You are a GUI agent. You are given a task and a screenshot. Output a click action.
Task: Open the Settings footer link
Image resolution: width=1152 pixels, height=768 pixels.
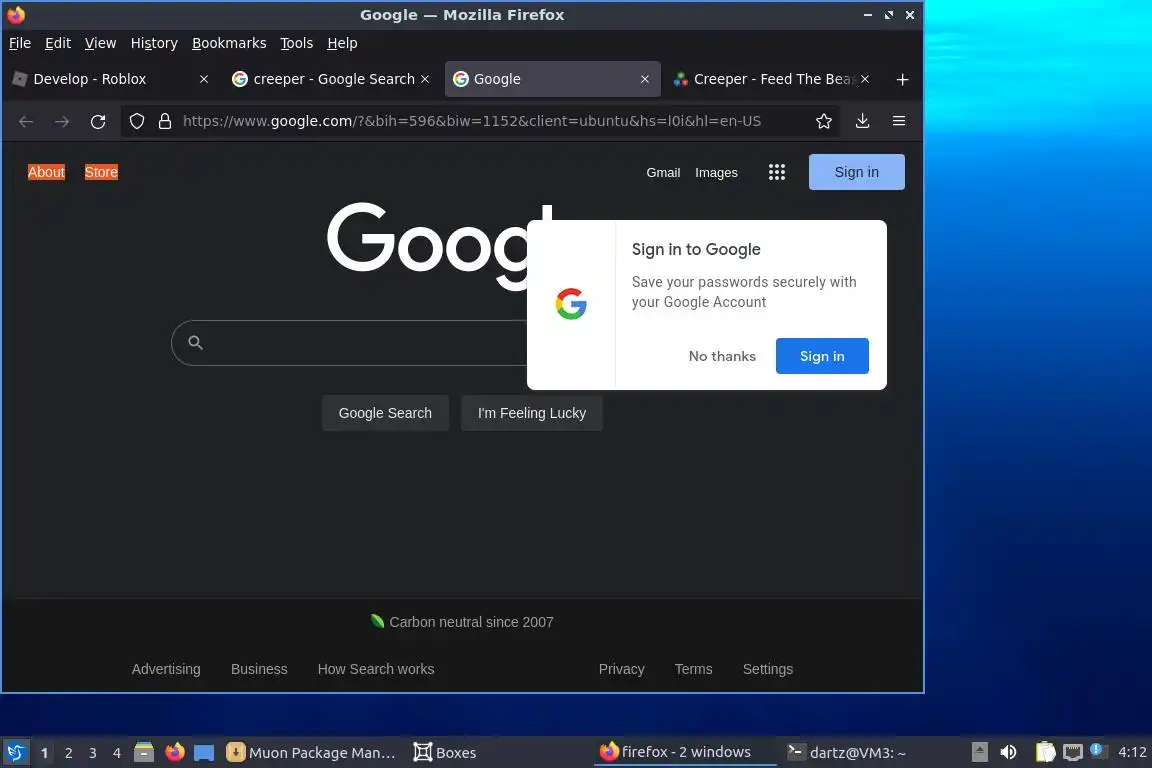768,669
